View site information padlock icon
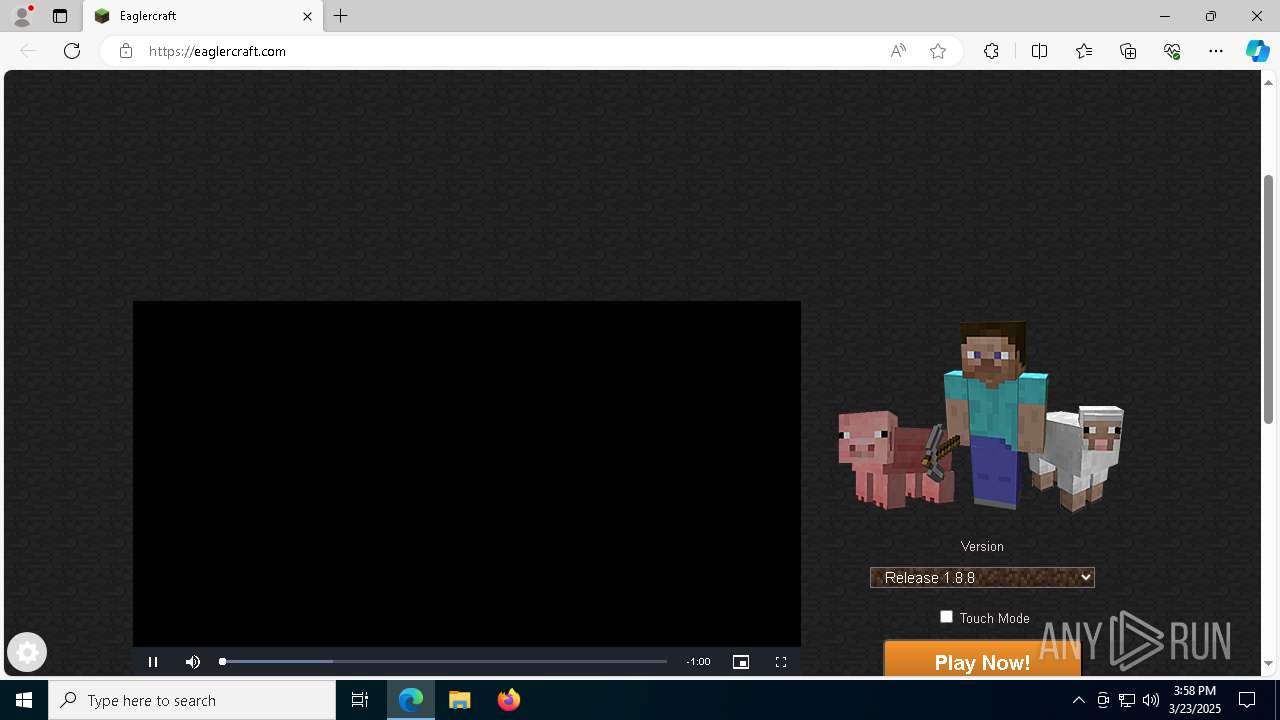Image resolution: width=1280 pixels, height=720 pixels. pyautogui.click(x=126, y=51)
